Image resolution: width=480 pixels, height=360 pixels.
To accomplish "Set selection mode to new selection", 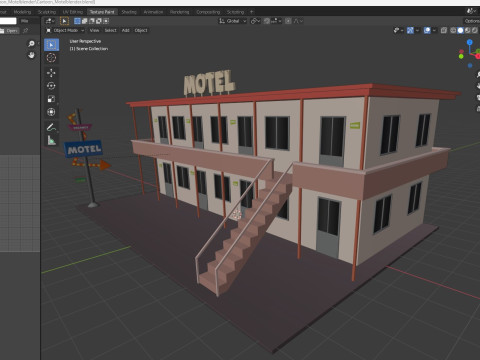I will tap(77, 21).
